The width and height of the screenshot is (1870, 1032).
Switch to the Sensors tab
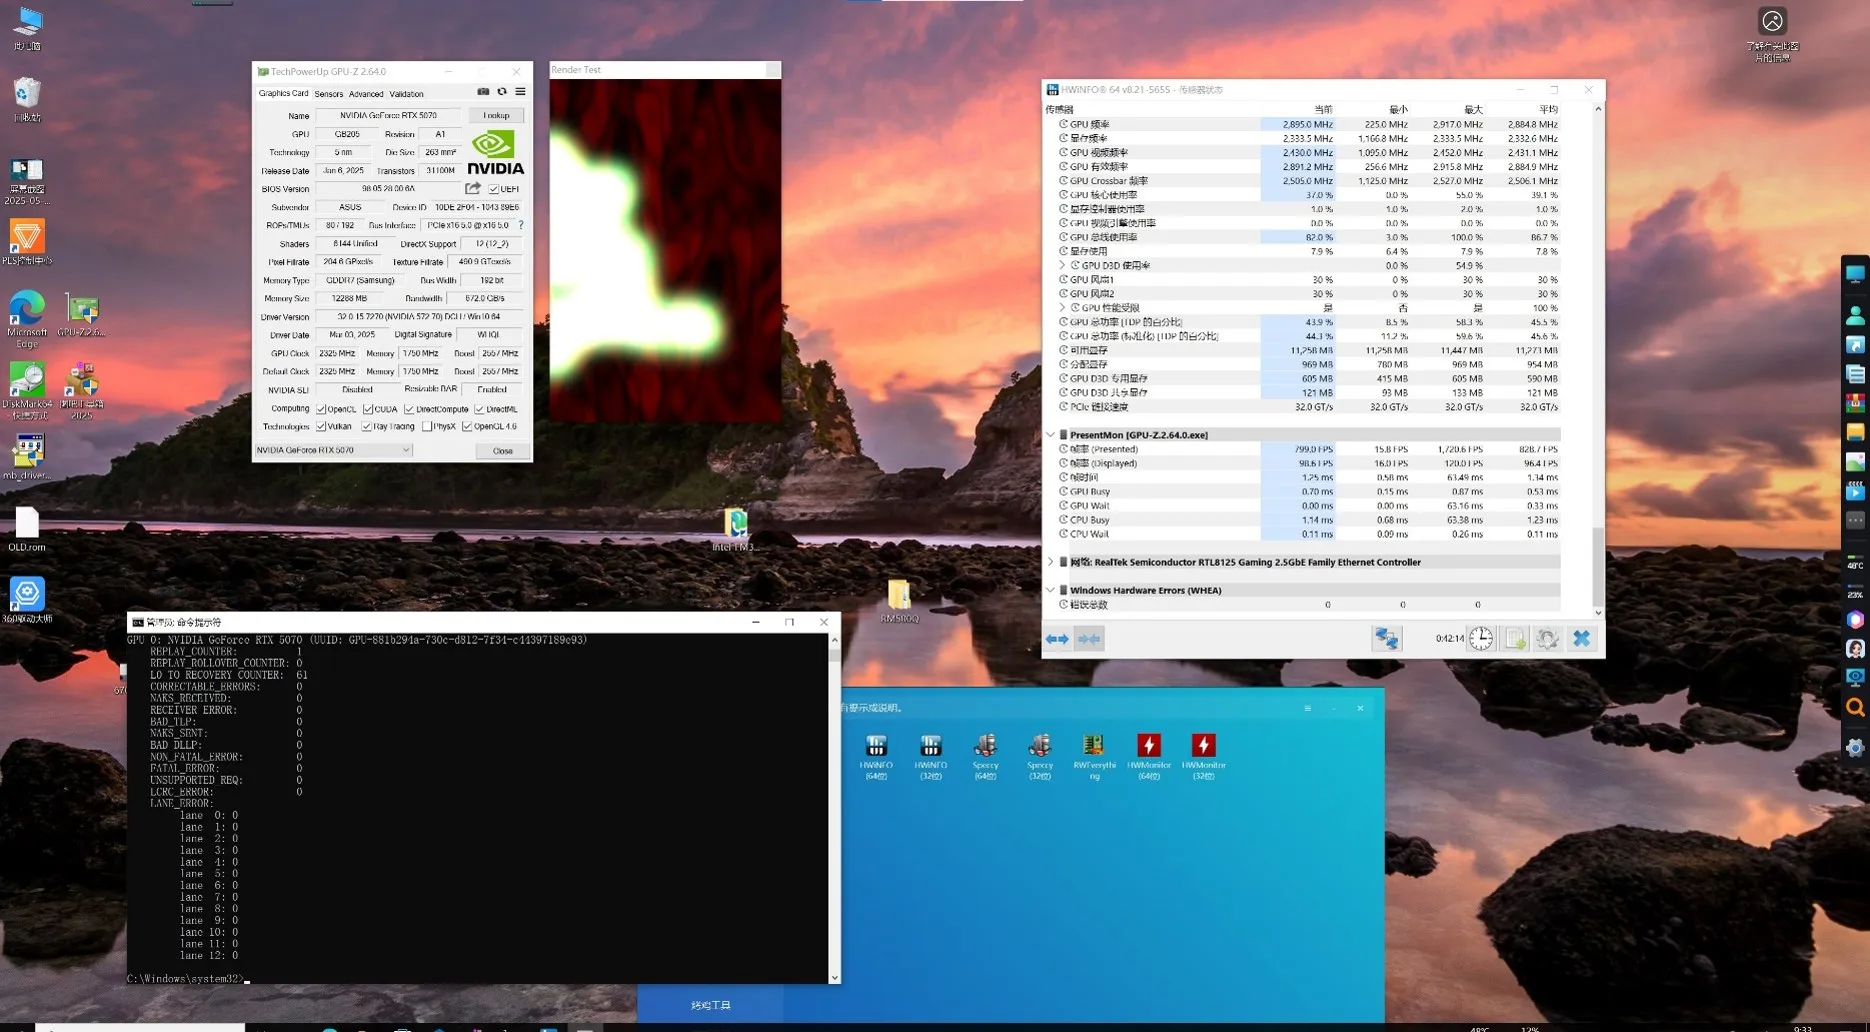[328, 94]
